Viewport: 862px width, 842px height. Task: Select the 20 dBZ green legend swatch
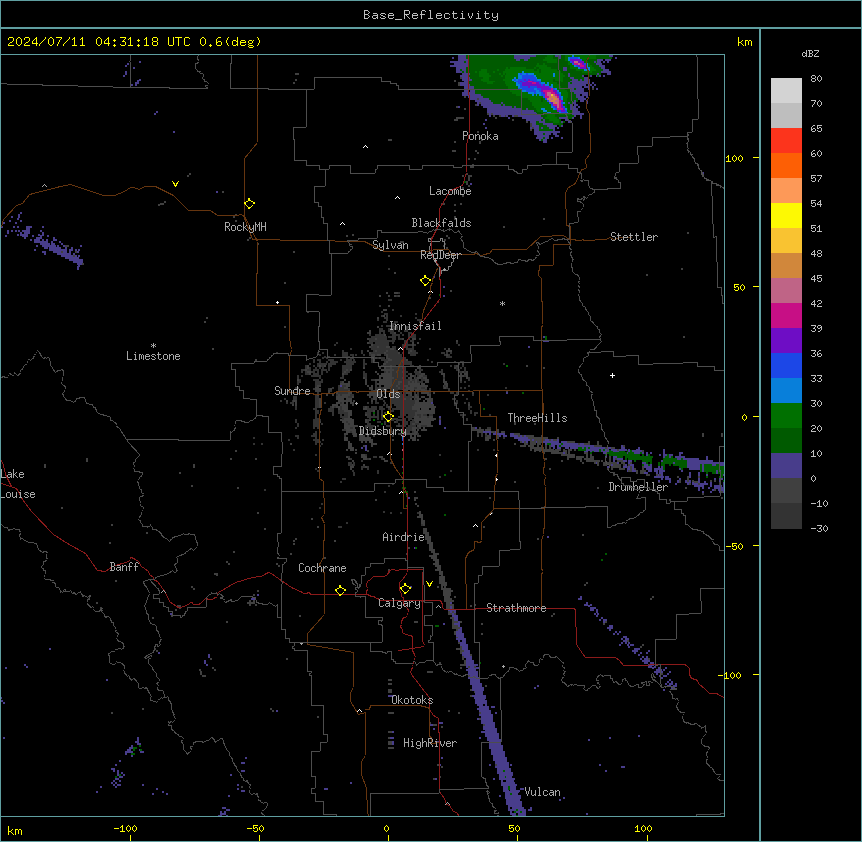786,441
